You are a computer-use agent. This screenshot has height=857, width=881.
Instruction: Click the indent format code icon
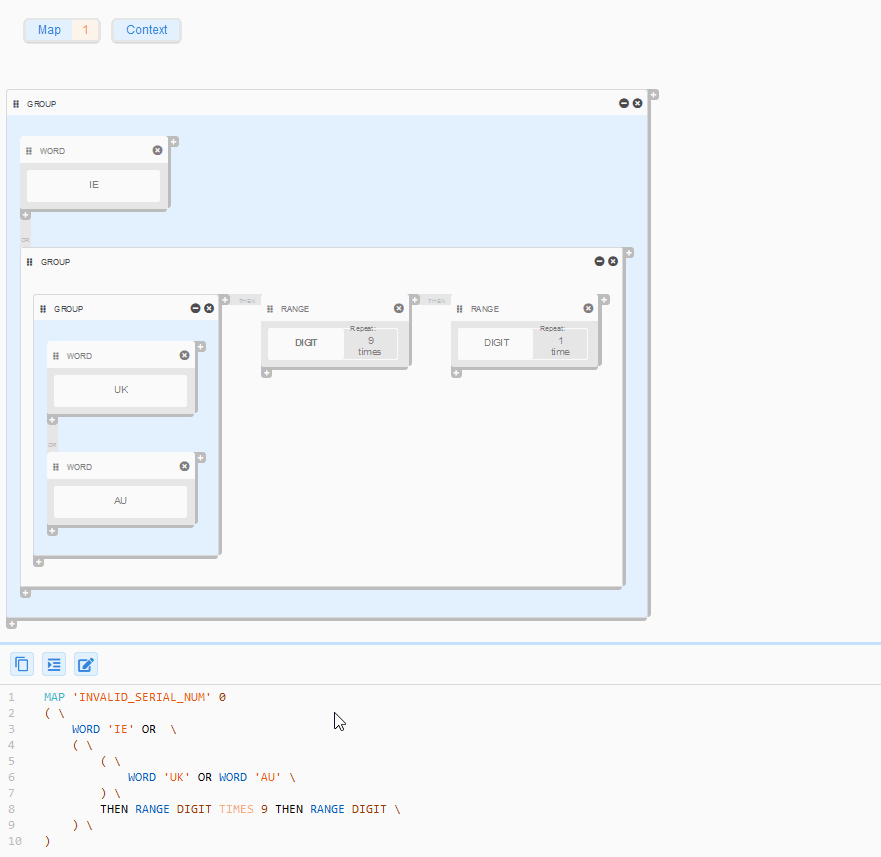click(x=54, y=664)
